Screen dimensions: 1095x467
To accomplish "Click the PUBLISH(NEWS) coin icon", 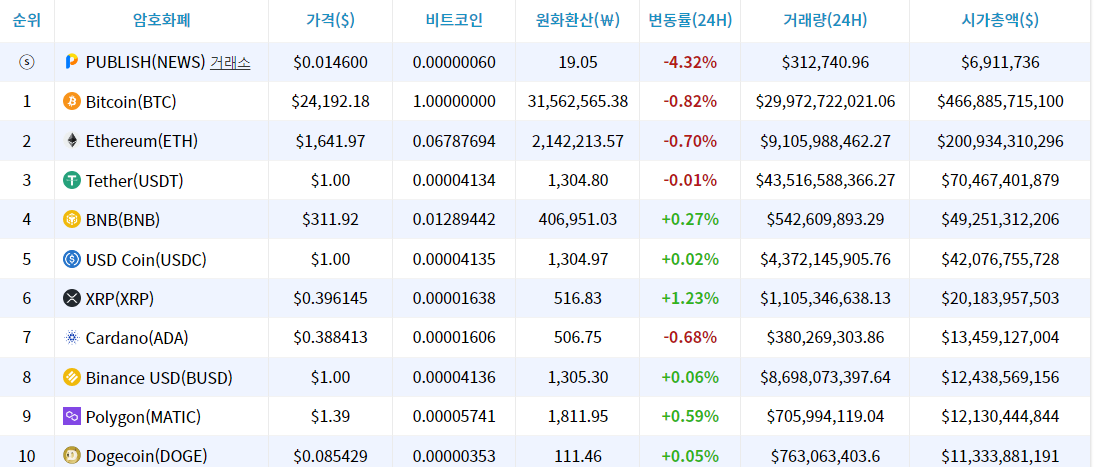I will click(71, 62).
